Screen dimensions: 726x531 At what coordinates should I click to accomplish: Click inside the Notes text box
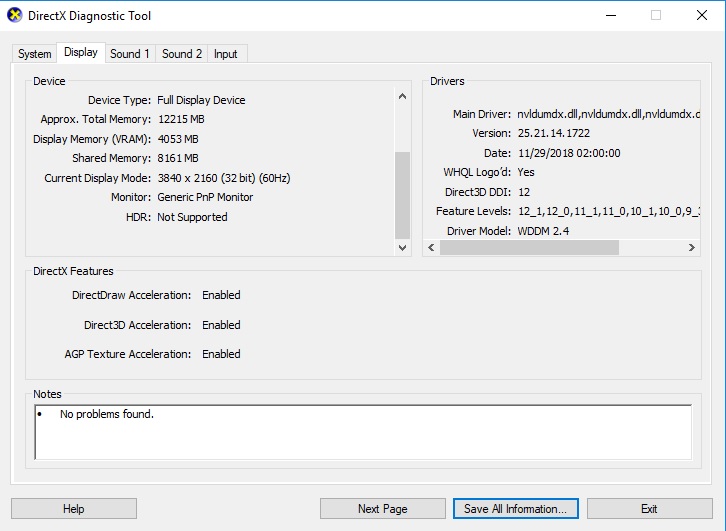[363, 432]
